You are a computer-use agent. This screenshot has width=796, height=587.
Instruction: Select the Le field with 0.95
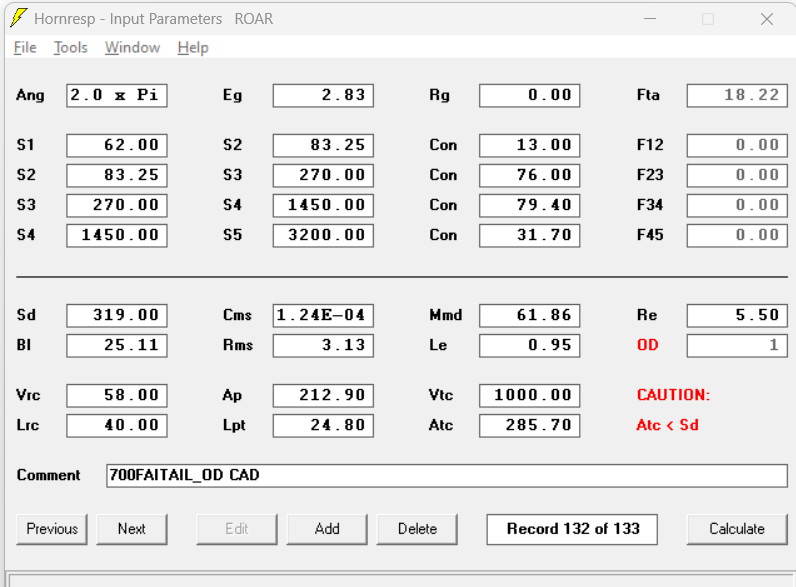[x=529, y=345]
